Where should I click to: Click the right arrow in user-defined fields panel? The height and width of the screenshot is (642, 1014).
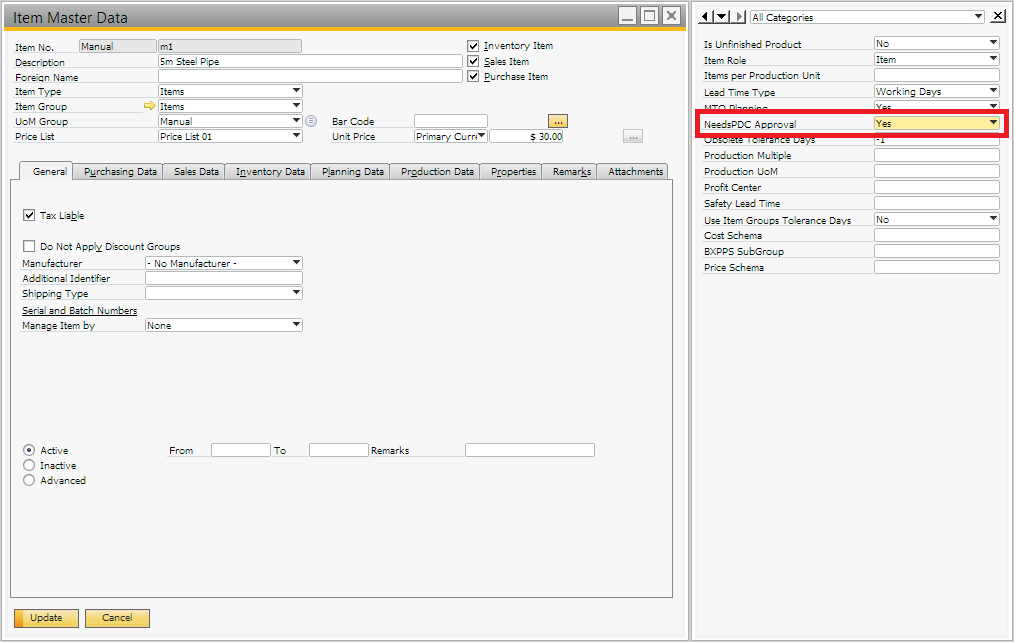739,17
